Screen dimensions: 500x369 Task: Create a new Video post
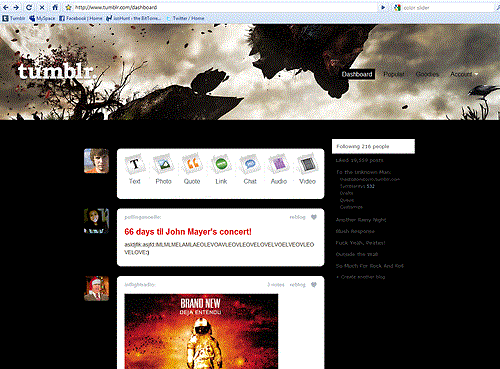pos(307,169)
